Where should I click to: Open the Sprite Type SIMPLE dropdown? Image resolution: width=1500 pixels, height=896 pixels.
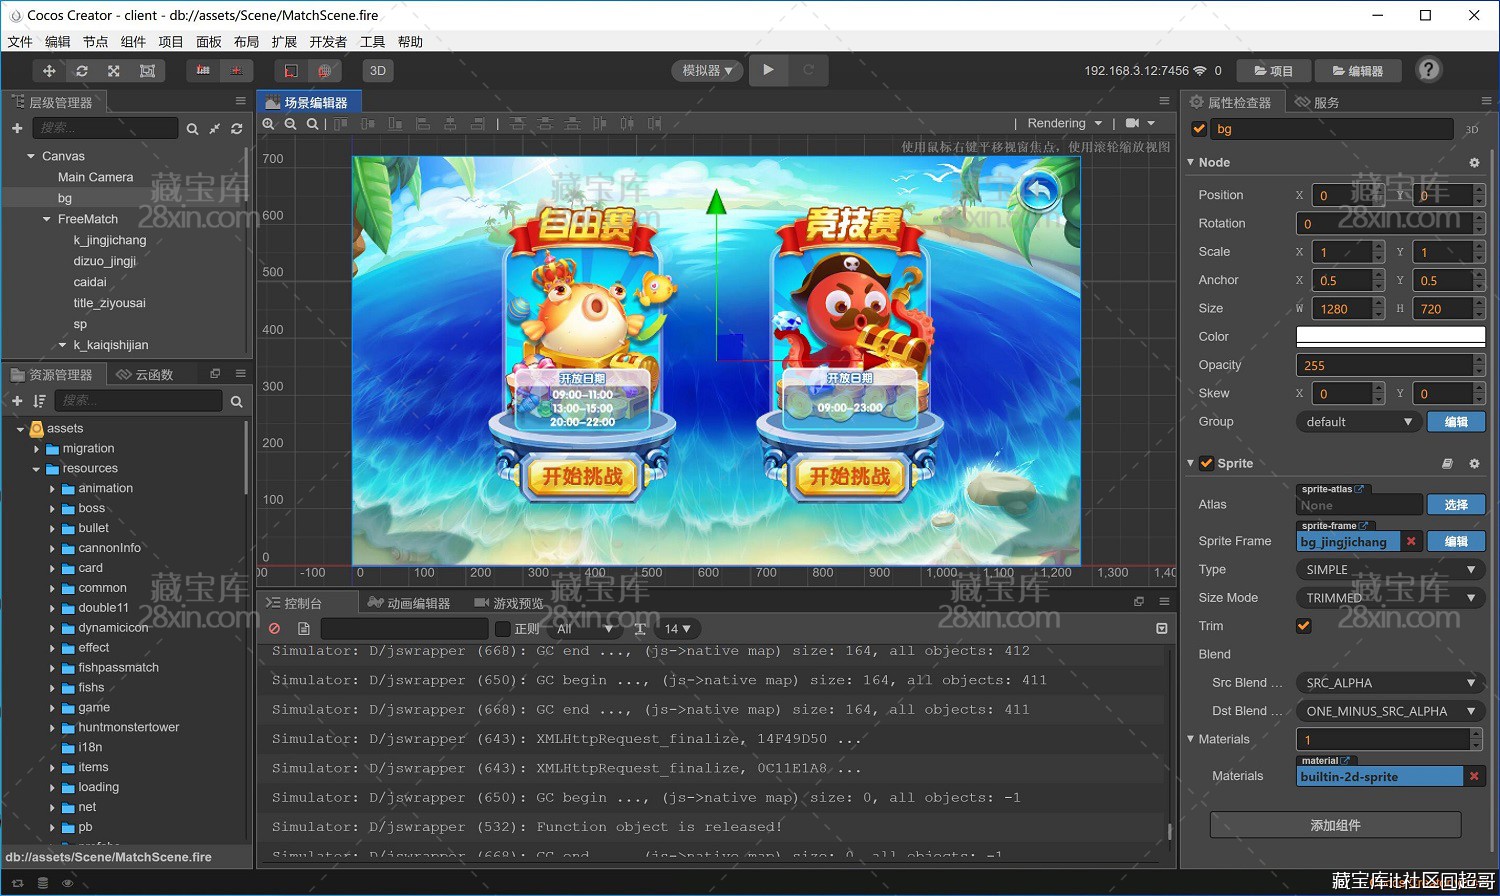coord(1390,570)
